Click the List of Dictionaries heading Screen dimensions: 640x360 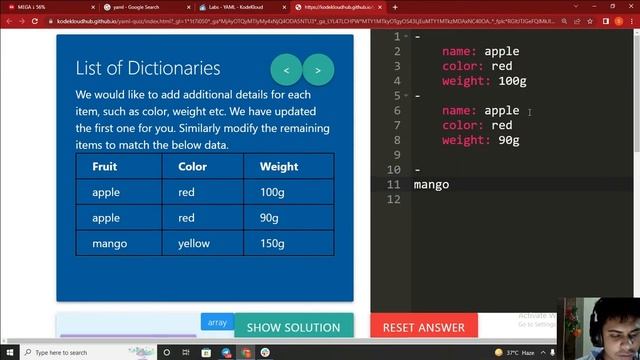coord(148,68)
